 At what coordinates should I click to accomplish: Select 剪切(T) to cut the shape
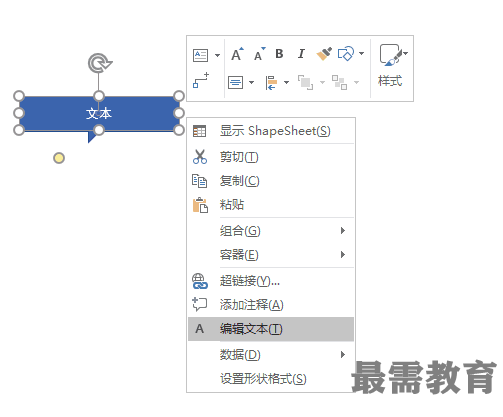click(271, 157)
